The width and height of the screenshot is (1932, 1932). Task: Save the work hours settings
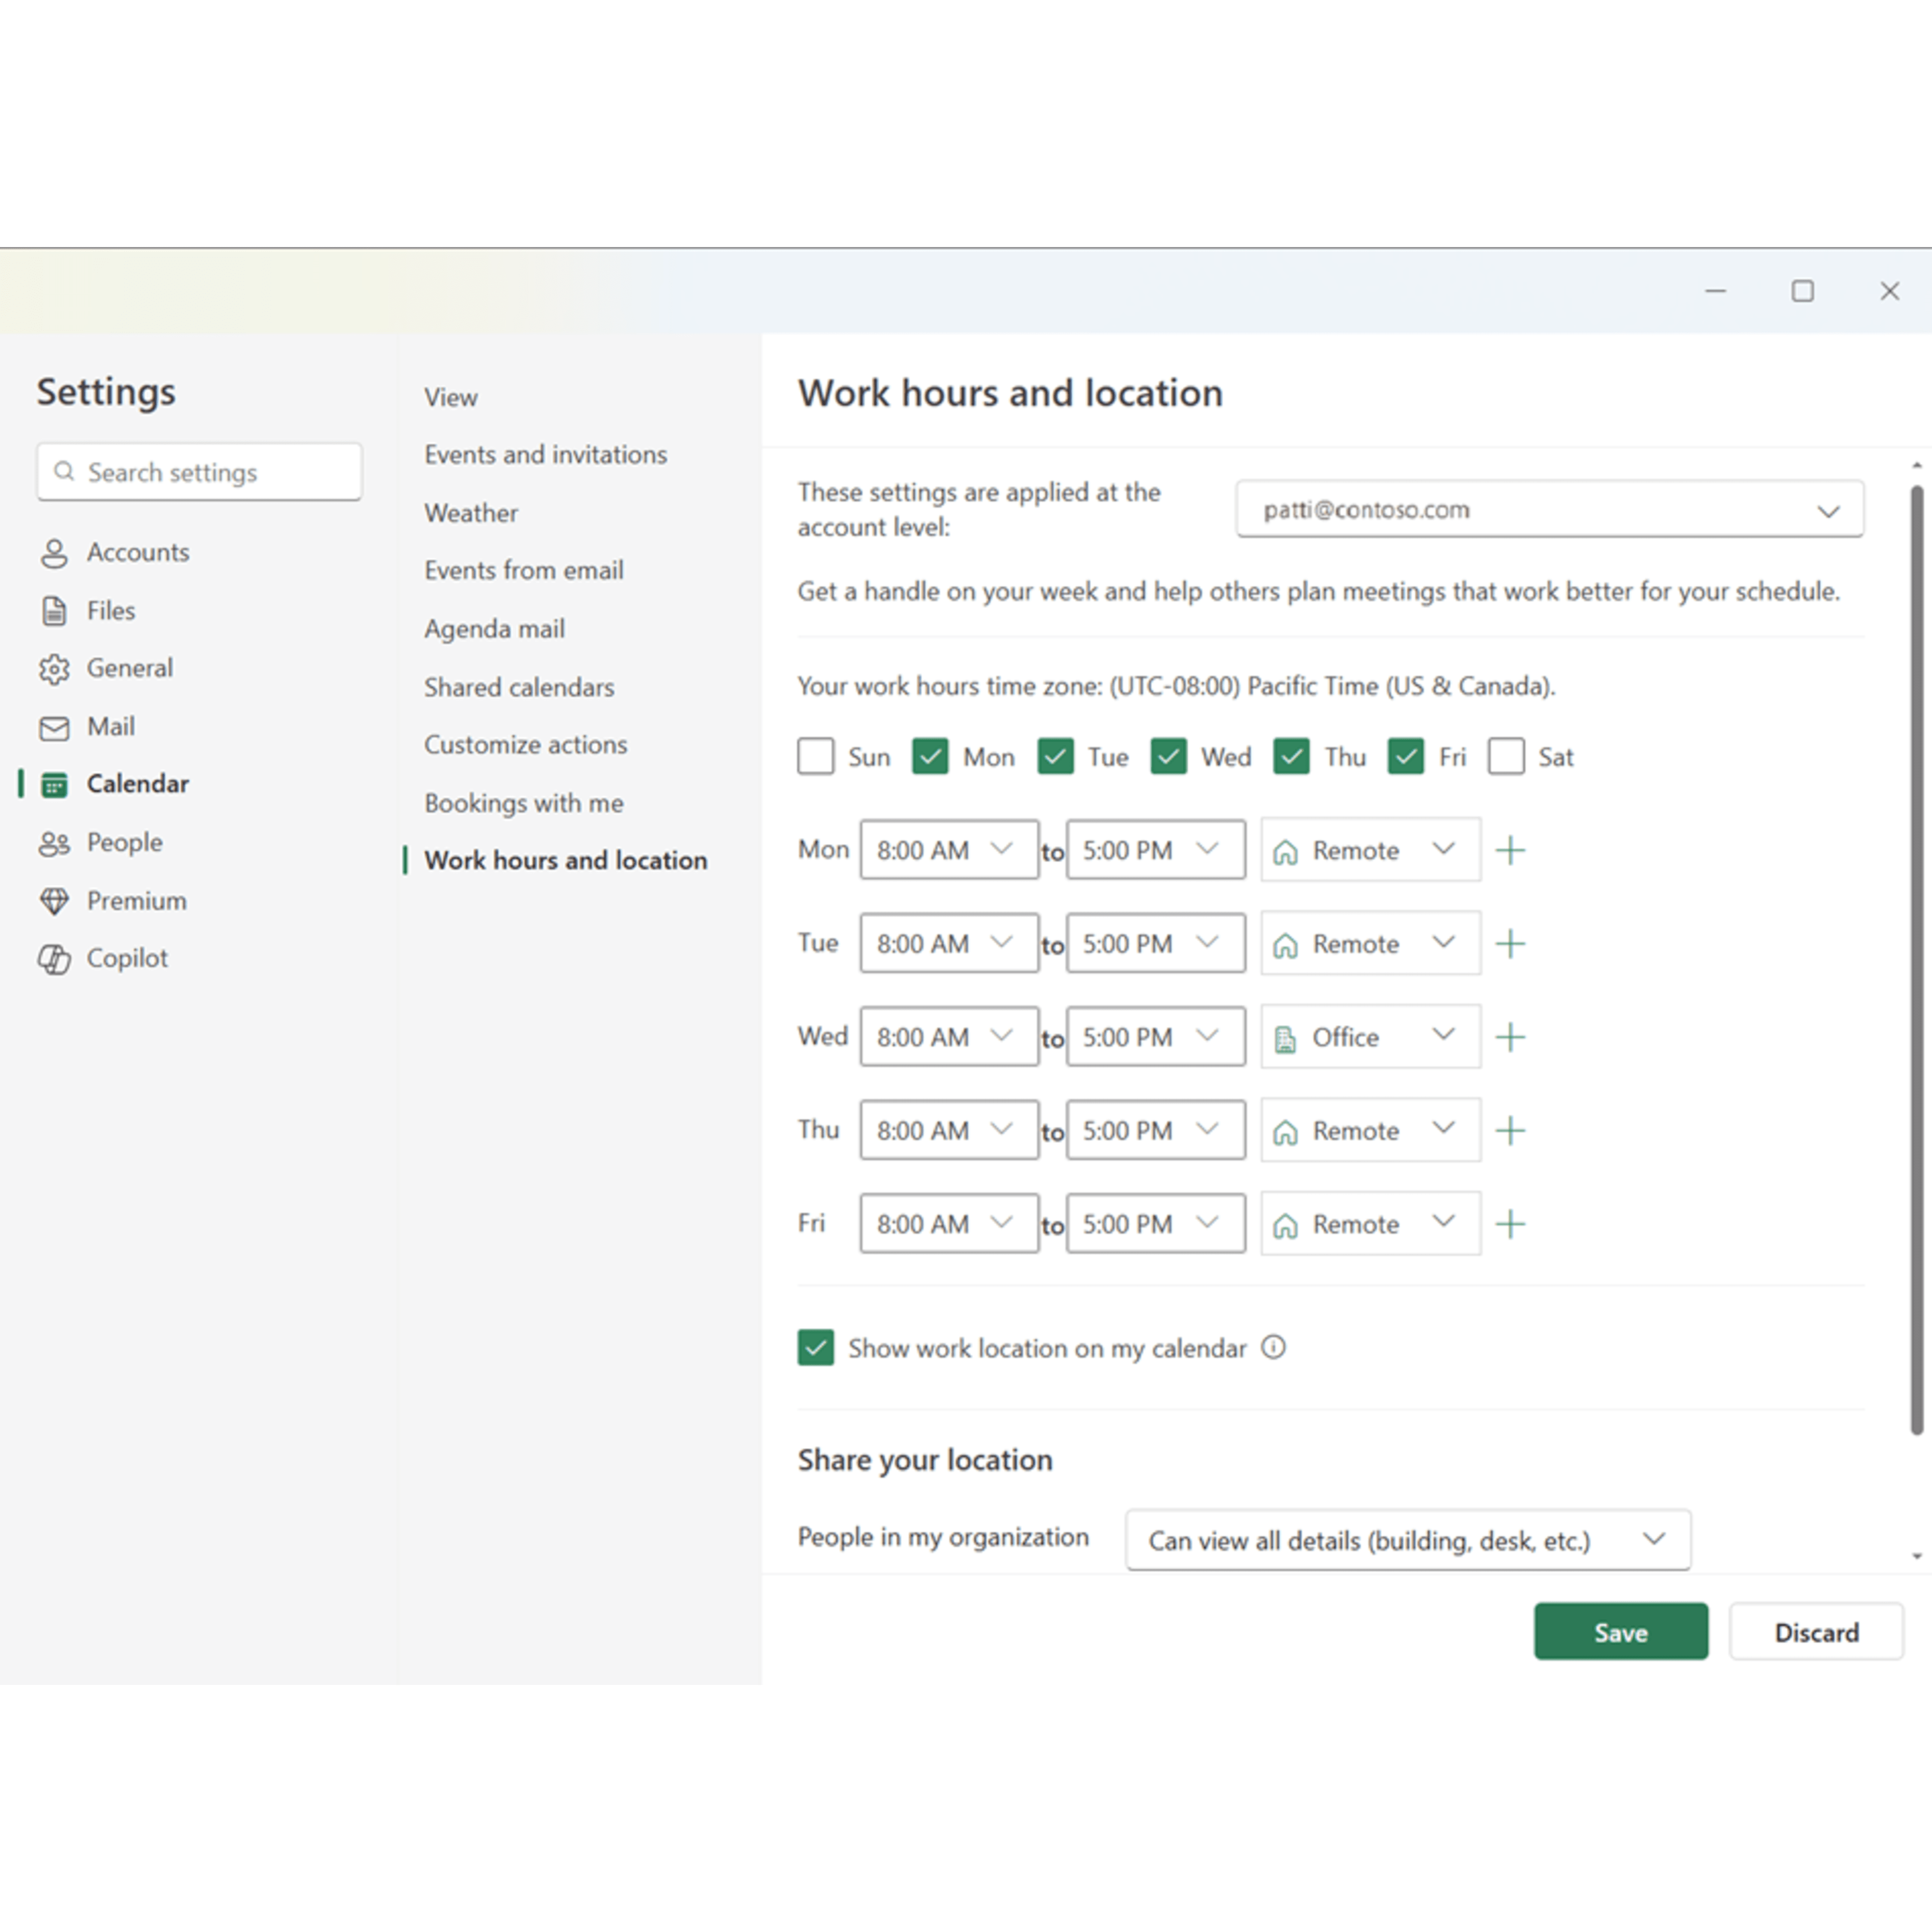1621,1631
